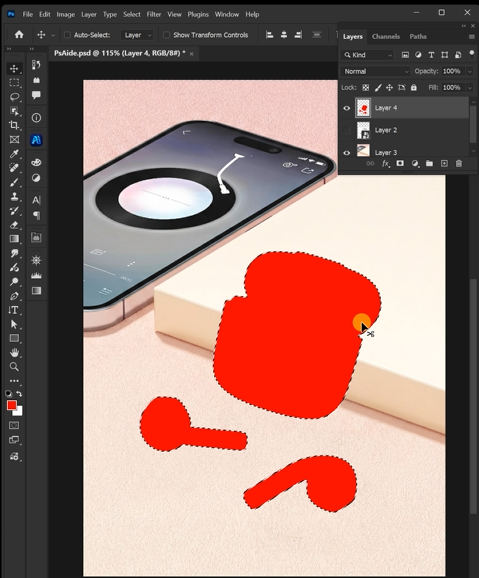Enable Show Transform Controls checkbox

pyautogui.click(x=167, y=35)
